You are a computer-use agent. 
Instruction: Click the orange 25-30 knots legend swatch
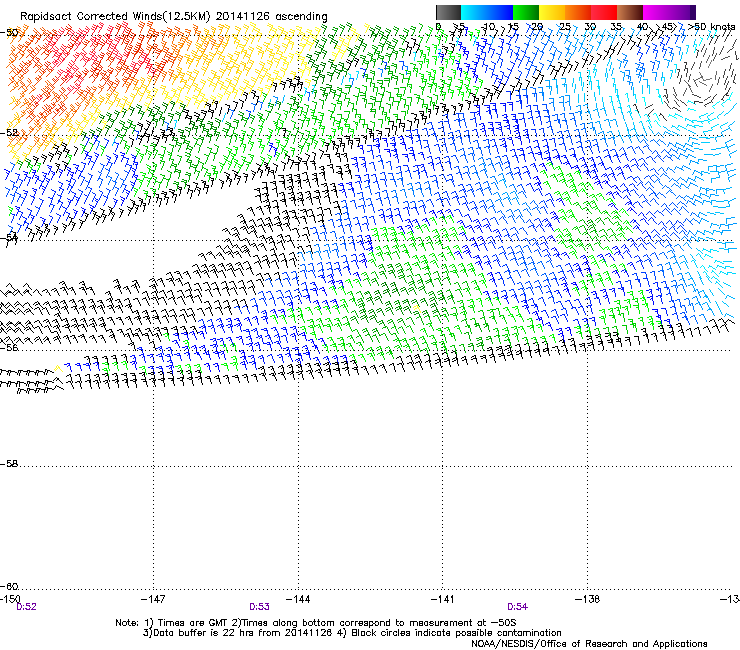click(578, 12)
